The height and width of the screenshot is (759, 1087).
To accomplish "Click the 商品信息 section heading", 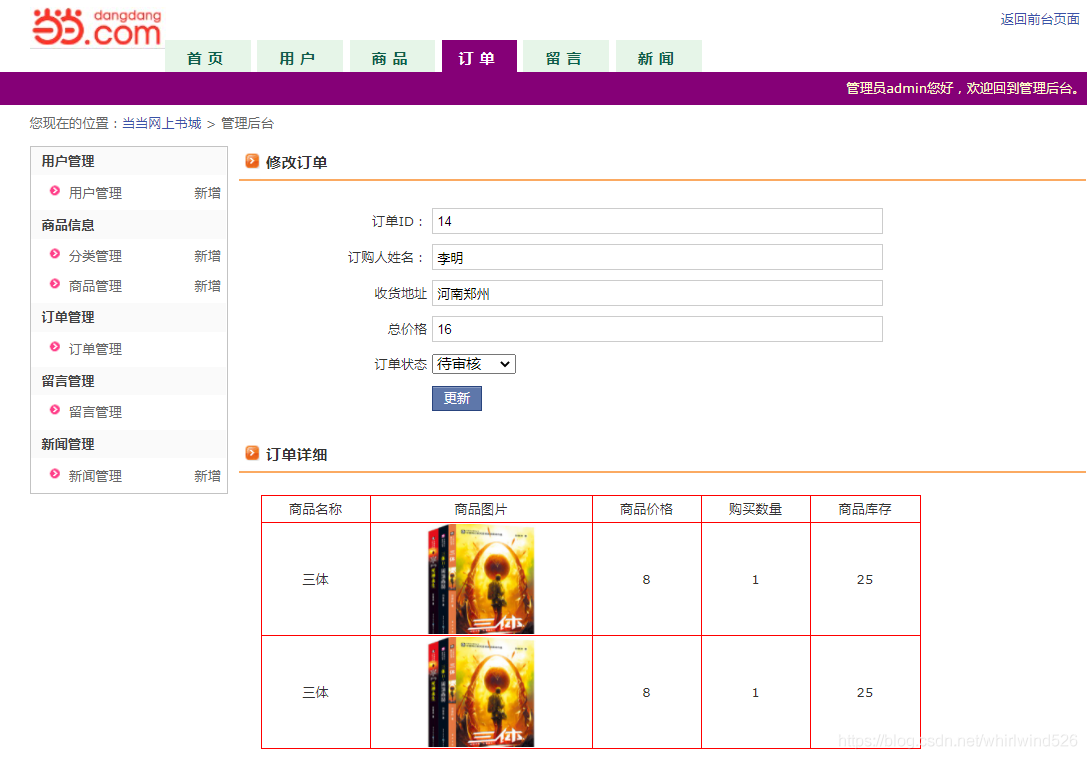I will [x=68, y=225].
